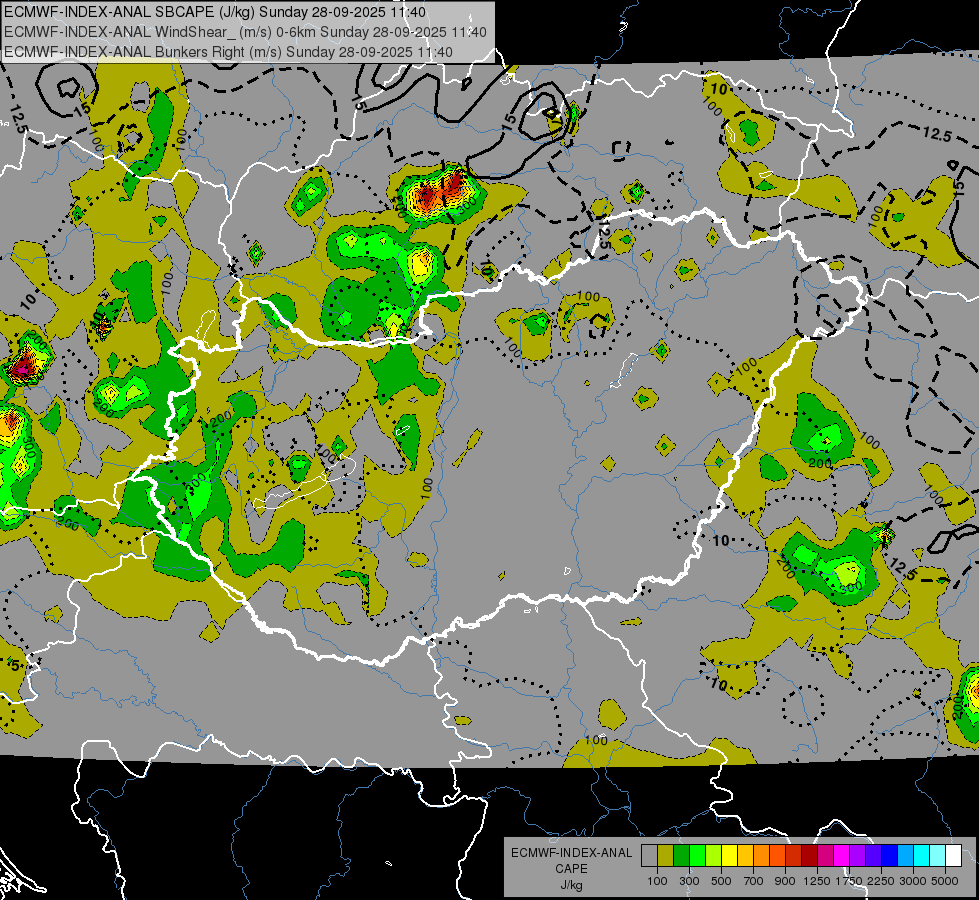Select the red legend swatch after 900
This screenshot has height=900, width=979.
[x=794, y=856]
